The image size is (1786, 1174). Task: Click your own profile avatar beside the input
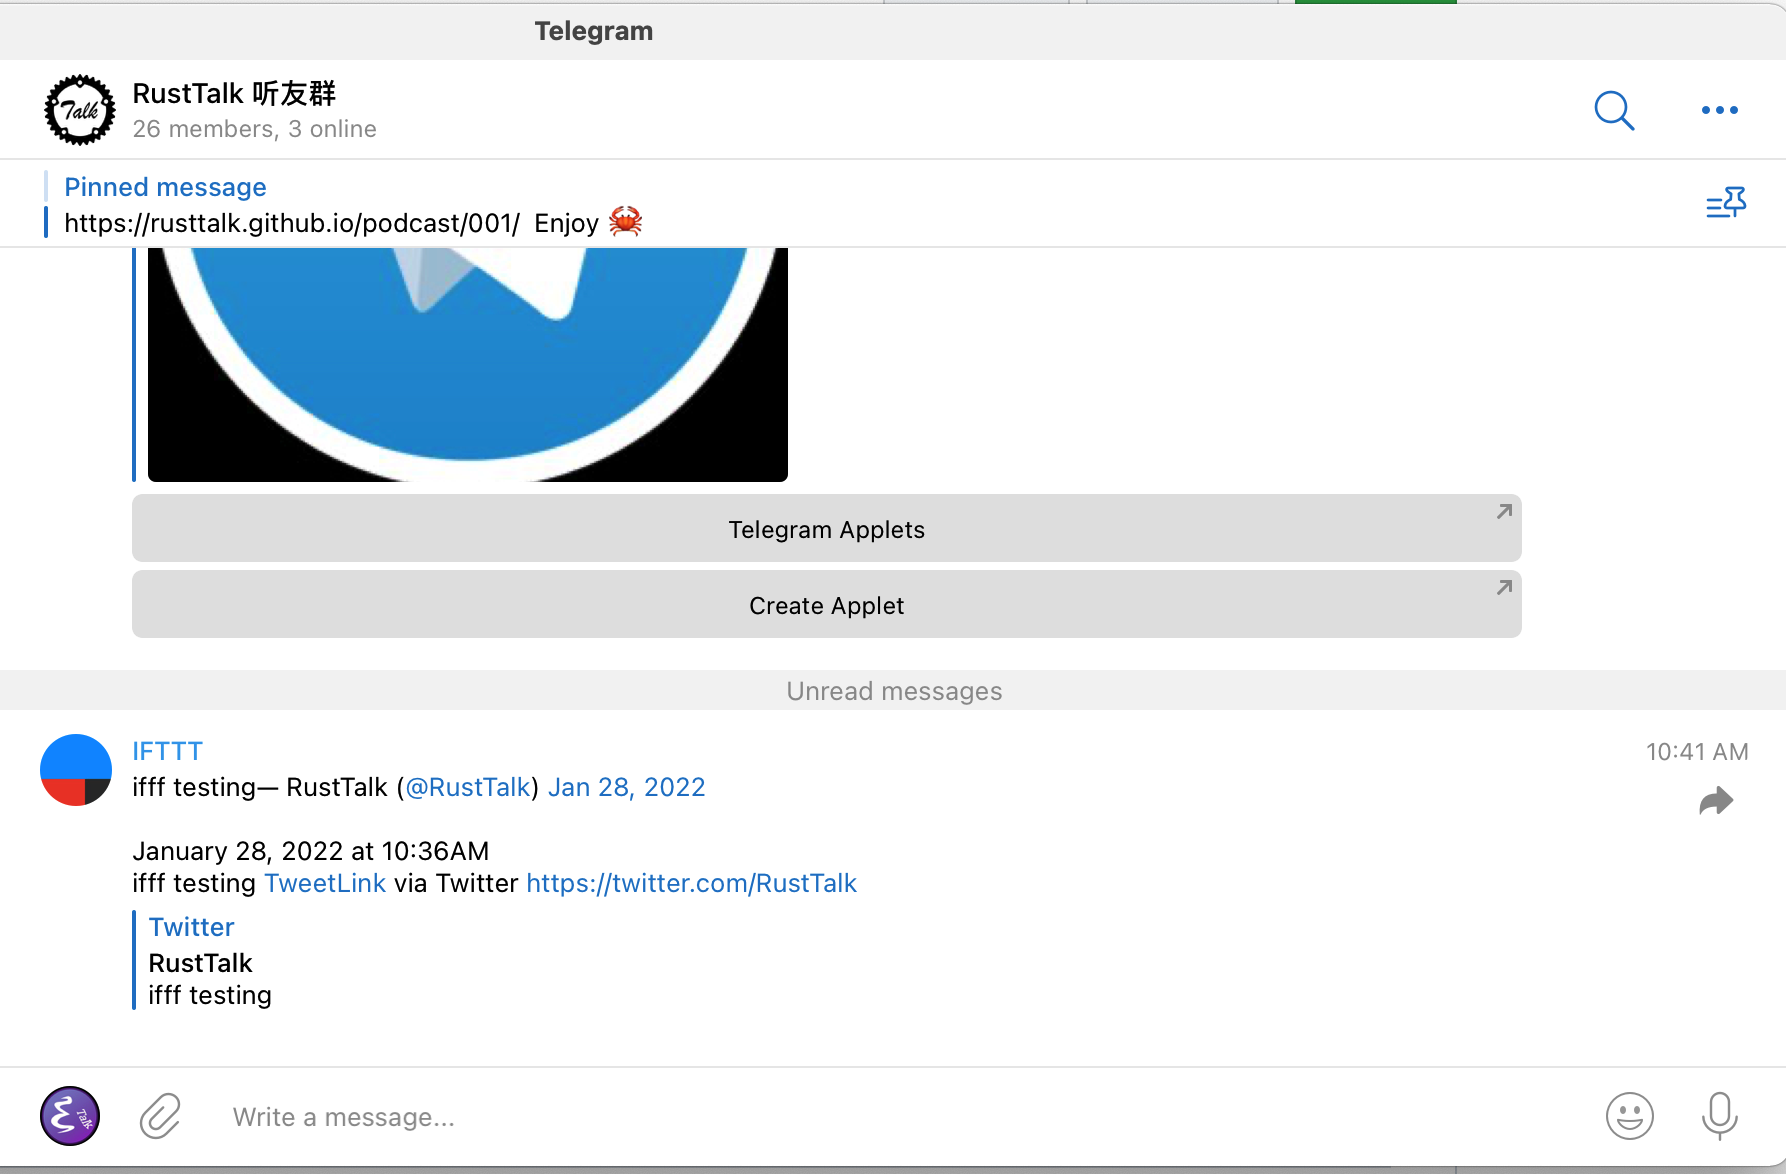70,1116
